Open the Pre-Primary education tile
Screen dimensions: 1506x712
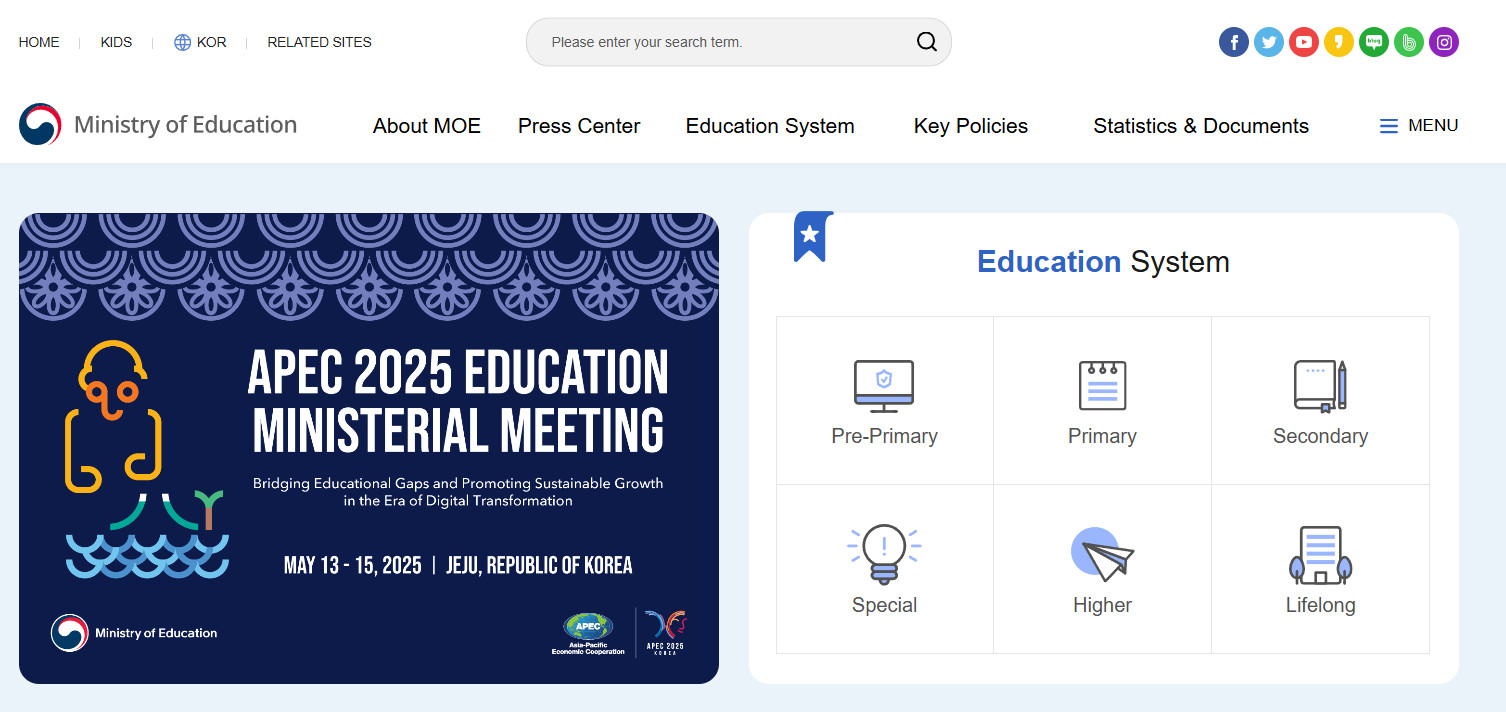tap(884, 401)
